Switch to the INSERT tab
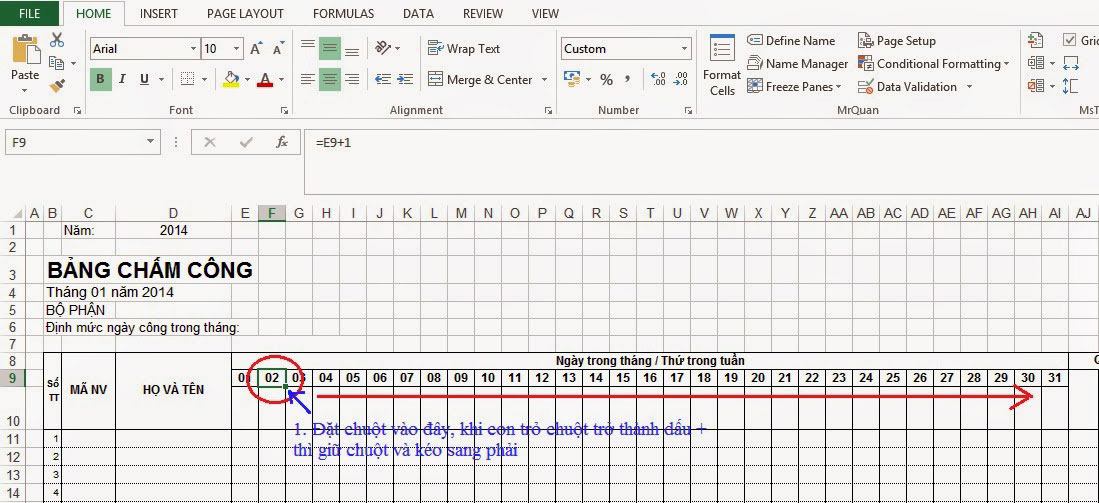 pos(158,13)
